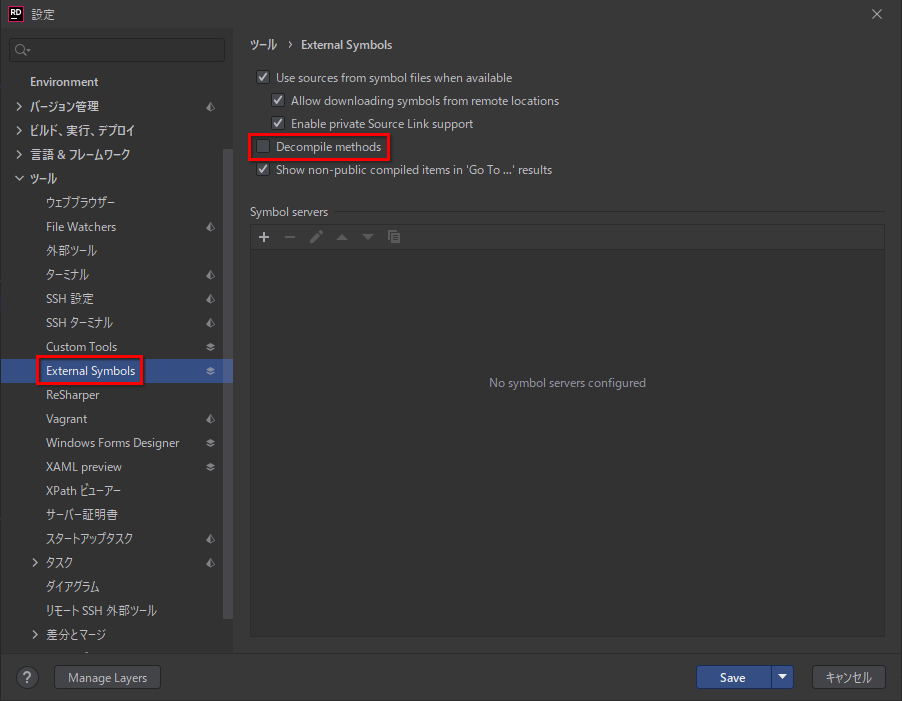Image resolution: width=902 pixels, height=701 pixels.
Task: Click the remove symbol server minus icon
Action: pyautogui.click(x=290, y=237)
